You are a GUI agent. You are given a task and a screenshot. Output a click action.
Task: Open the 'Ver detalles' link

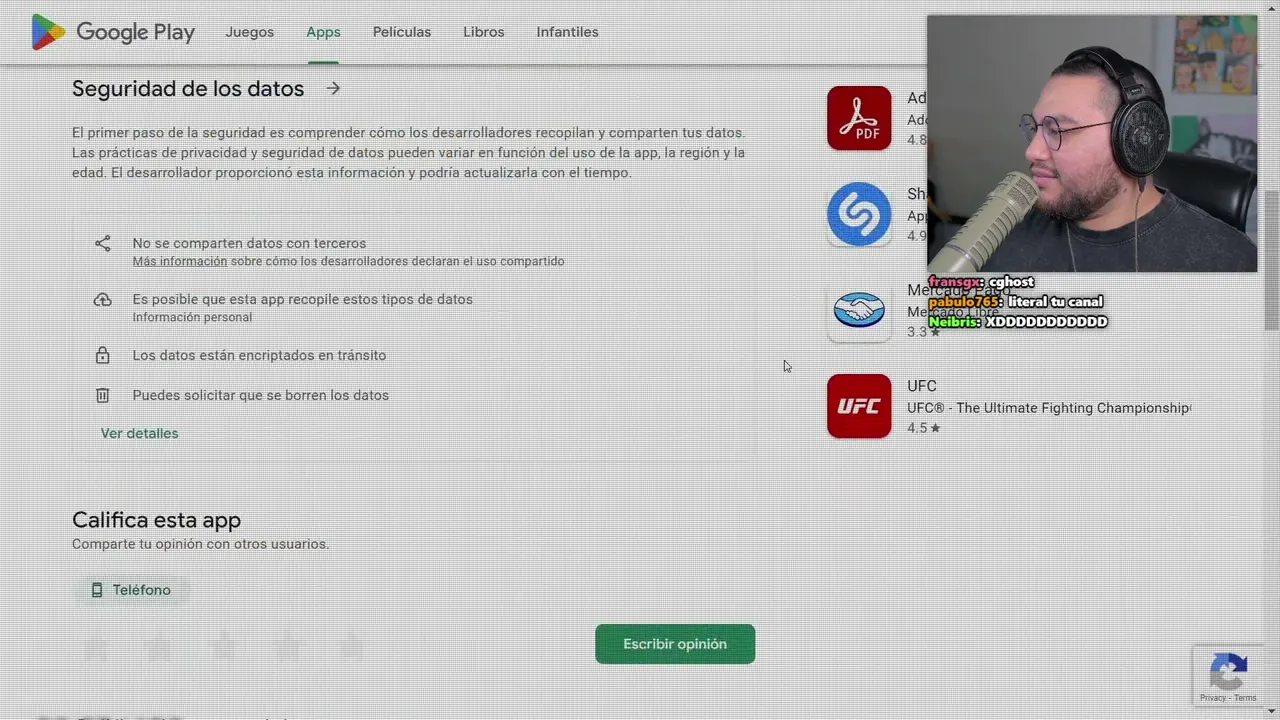coord(140,433)
